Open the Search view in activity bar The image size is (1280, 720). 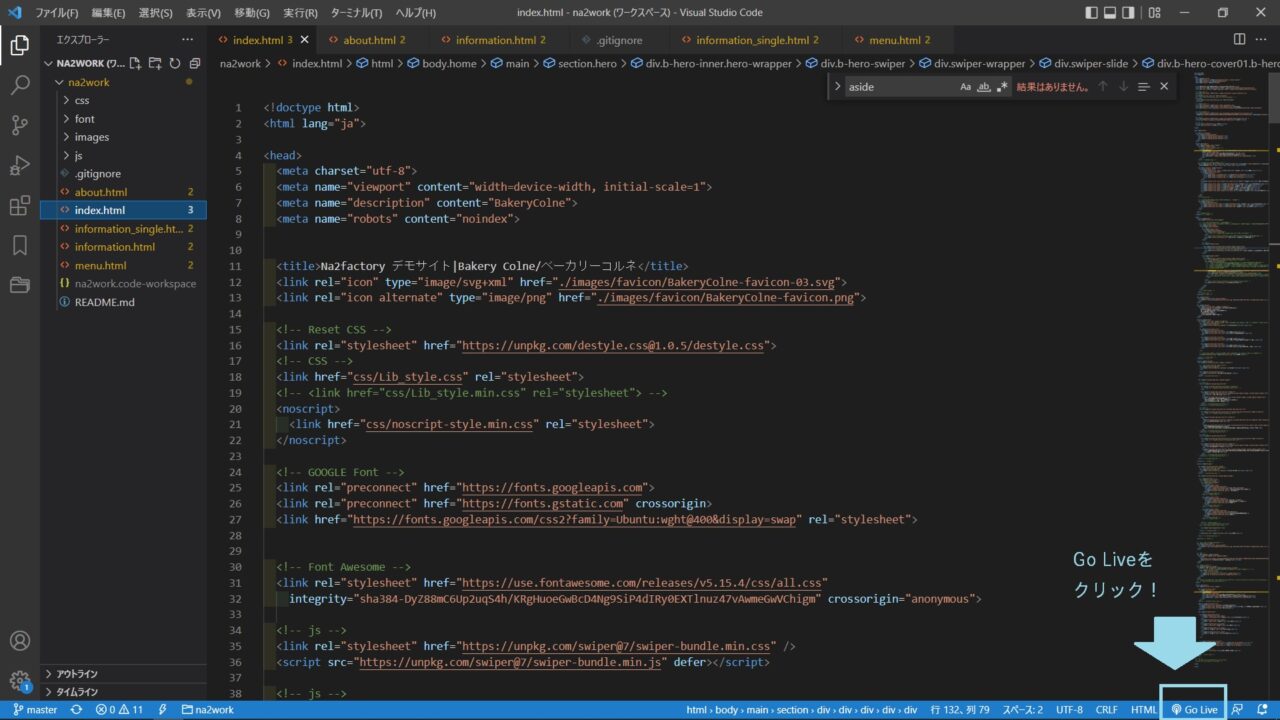tap(19, 85)
